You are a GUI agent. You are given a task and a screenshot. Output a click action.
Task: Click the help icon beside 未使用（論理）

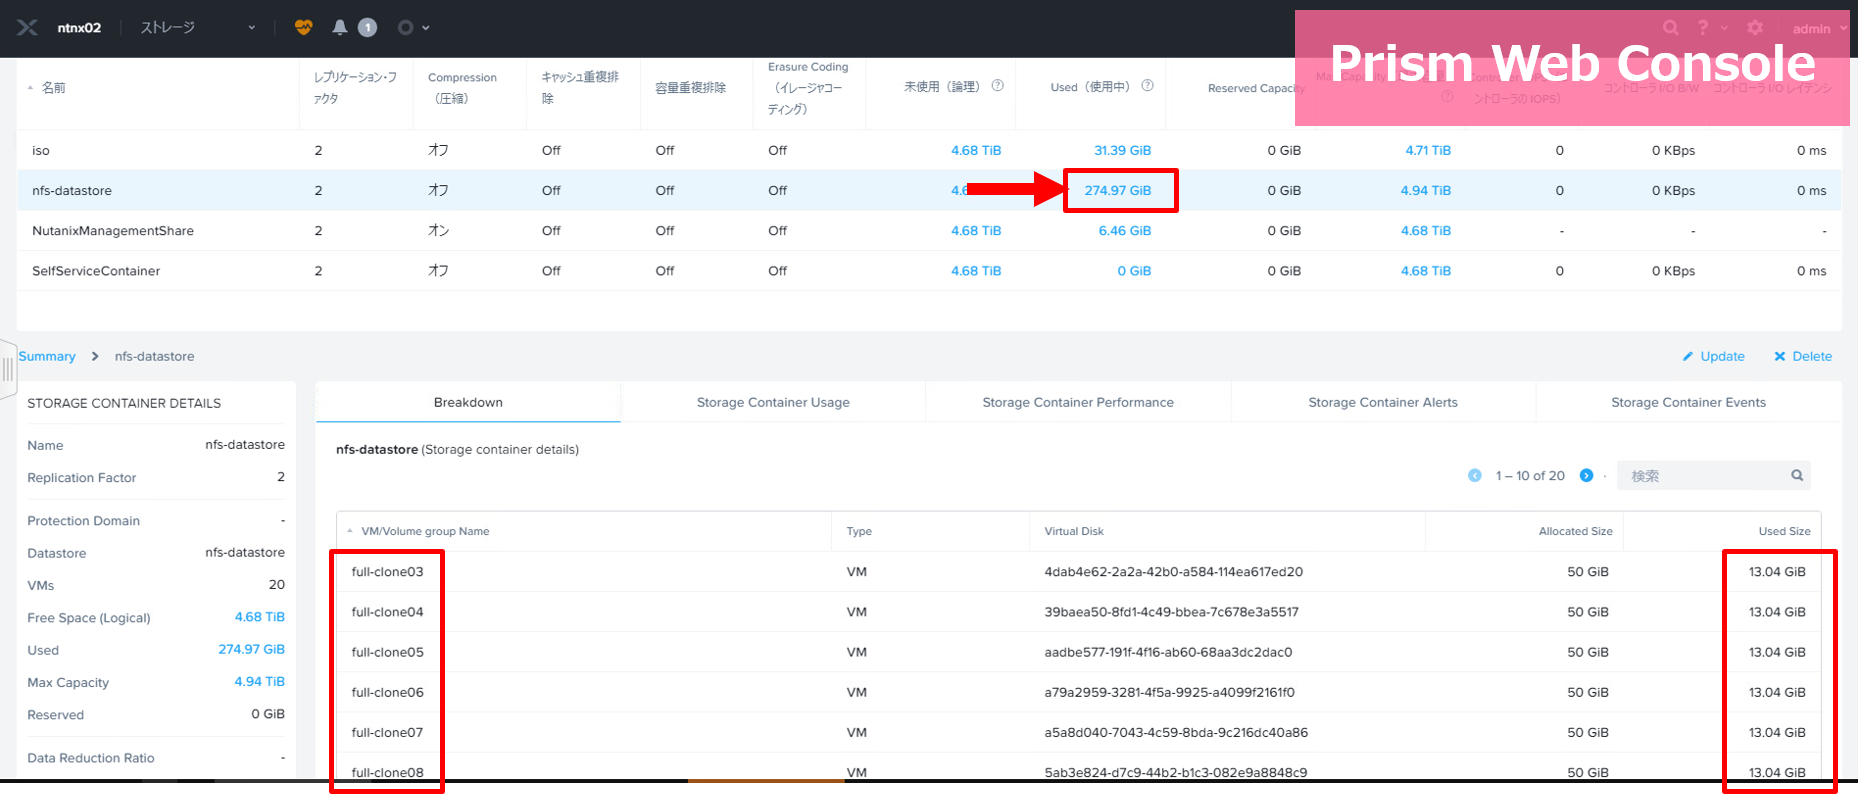point(997,86)
